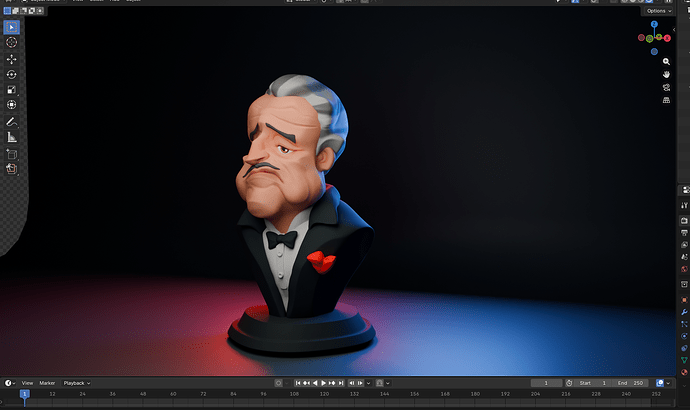Set selection mode to Extend
690x410 pixels.
(15, 11)
